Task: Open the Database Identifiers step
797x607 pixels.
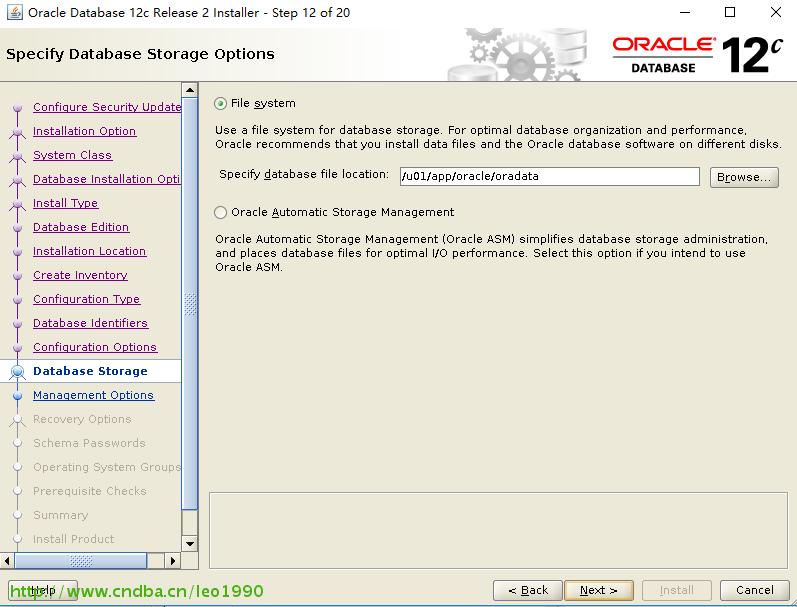Action: tap(90, 323)
